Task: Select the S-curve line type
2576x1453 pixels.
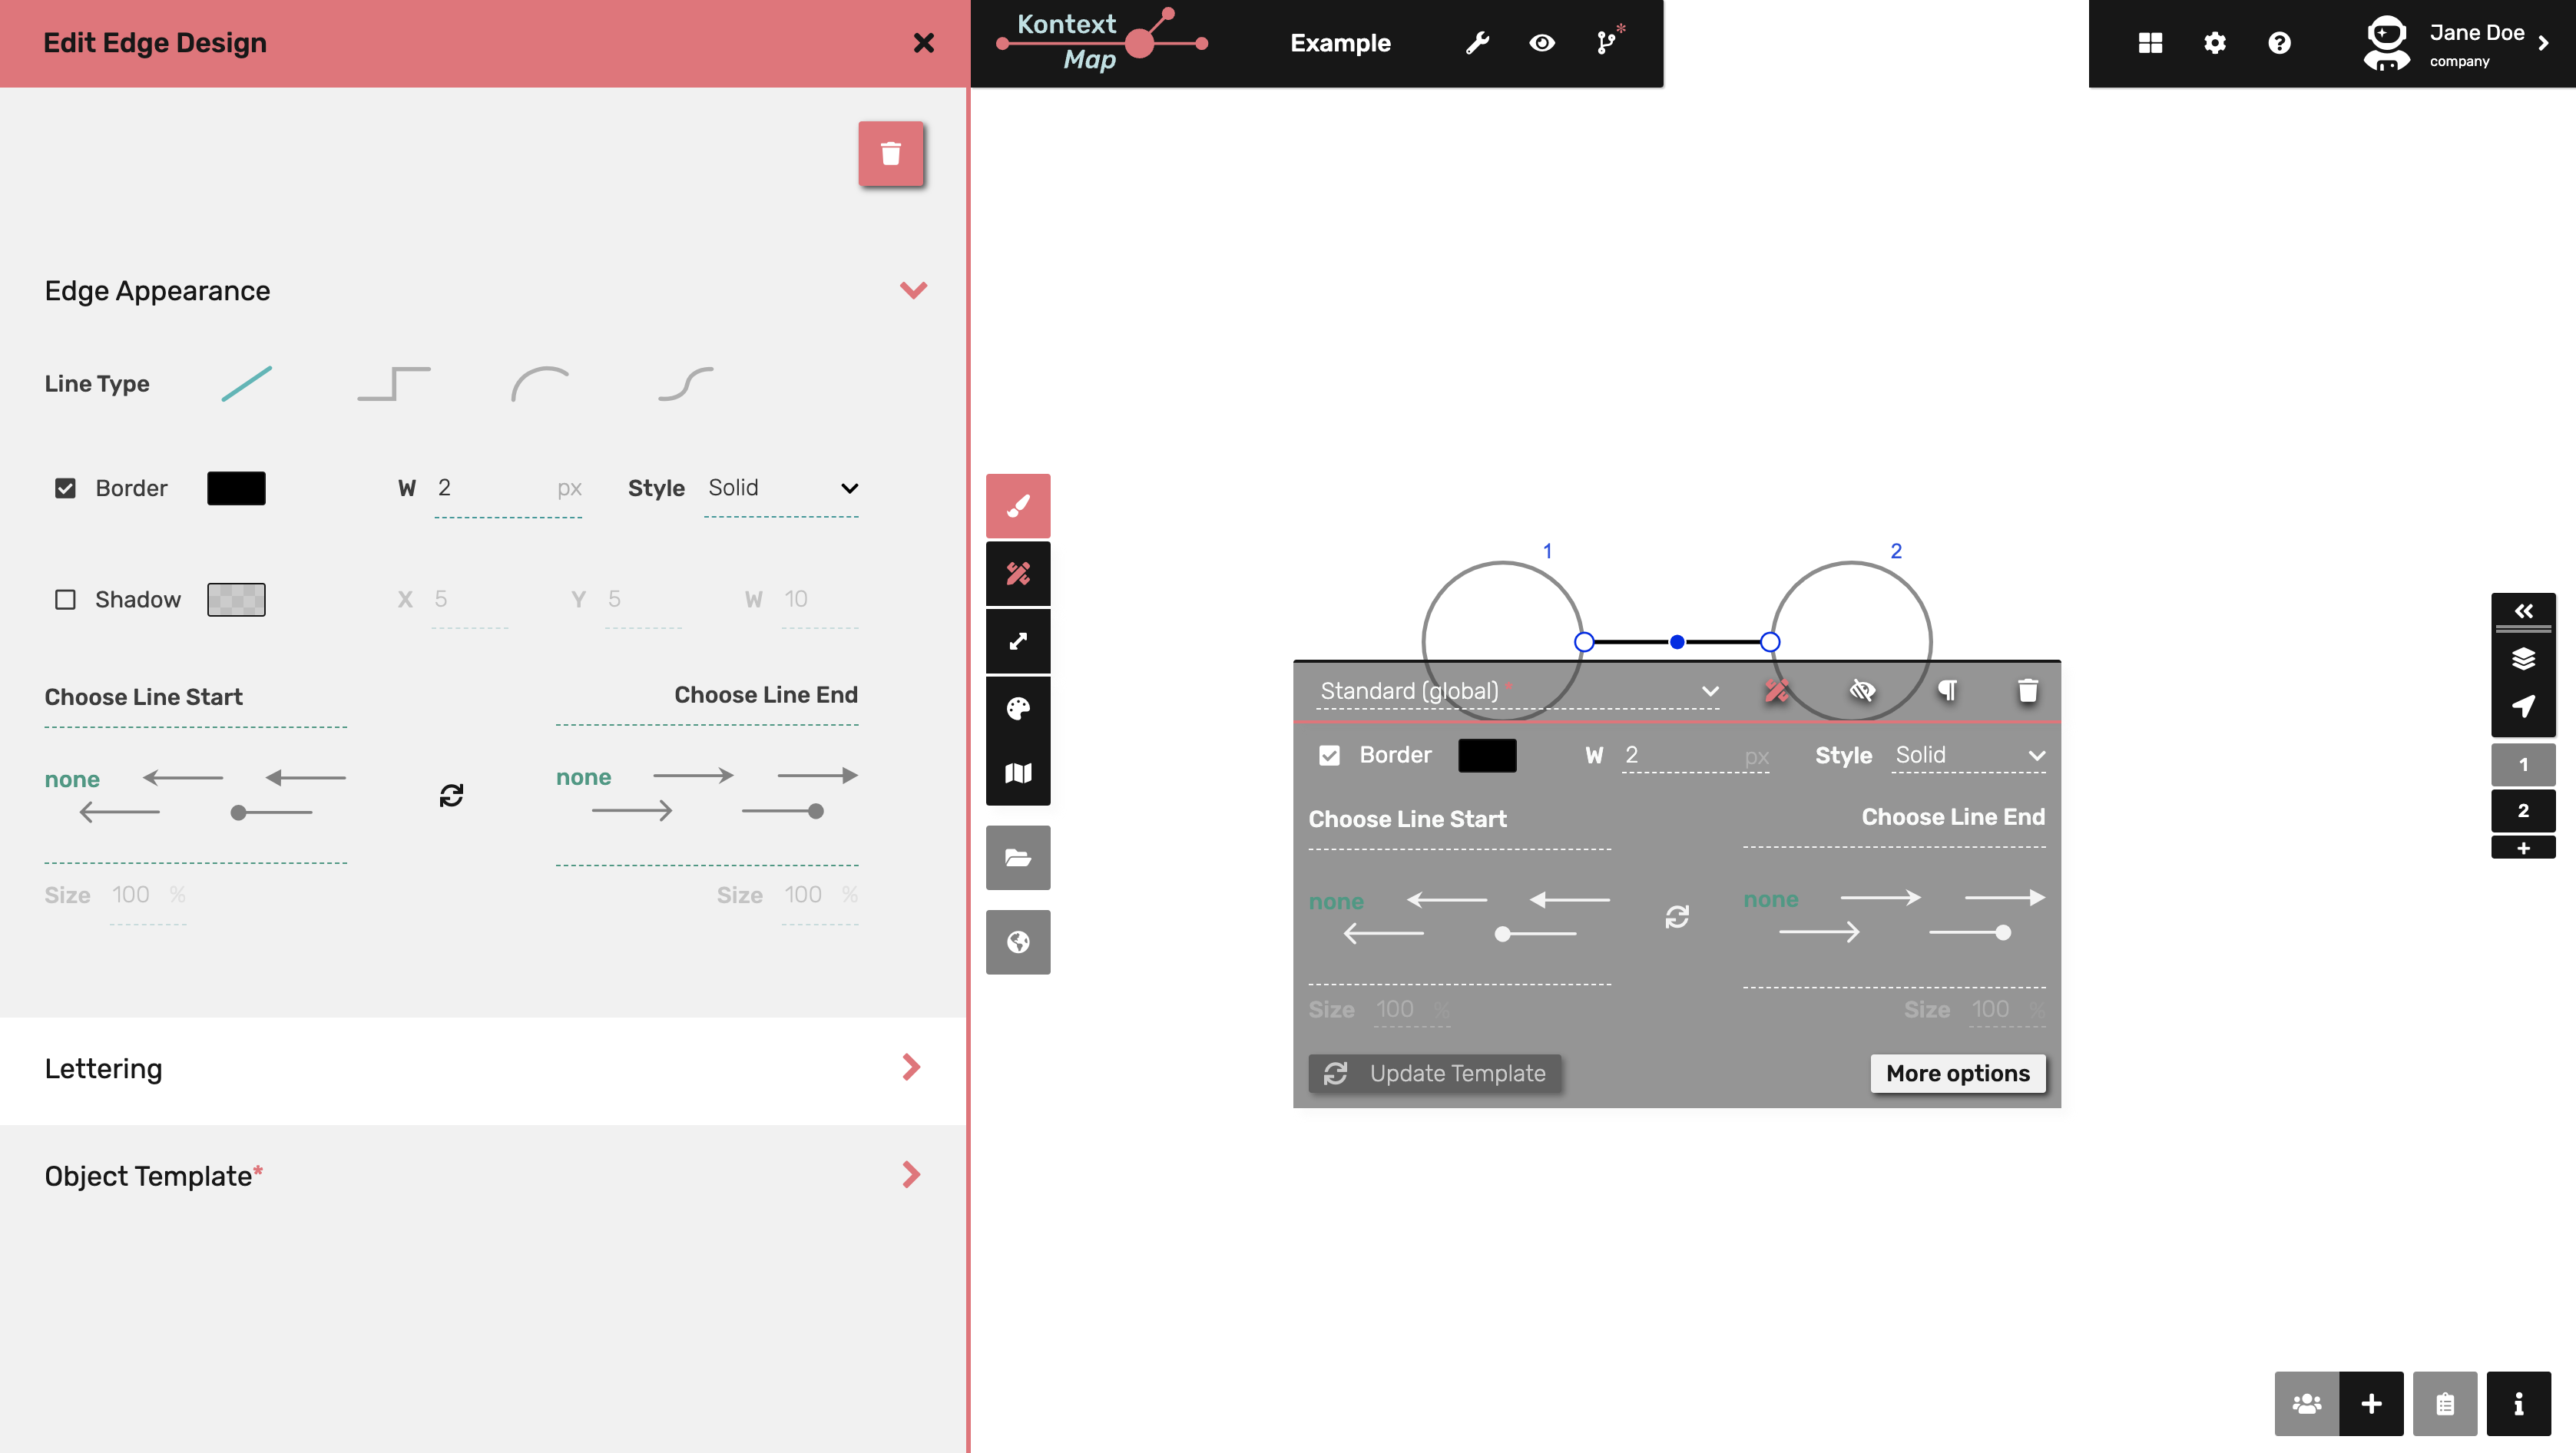Action: tap(686, 383)
